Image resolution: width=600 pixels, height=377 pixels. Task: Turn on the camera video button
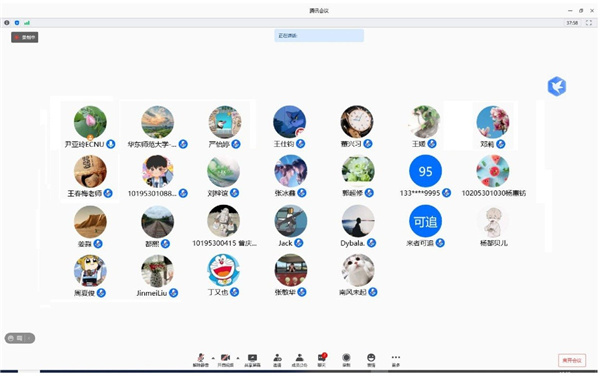click(225, 360)
